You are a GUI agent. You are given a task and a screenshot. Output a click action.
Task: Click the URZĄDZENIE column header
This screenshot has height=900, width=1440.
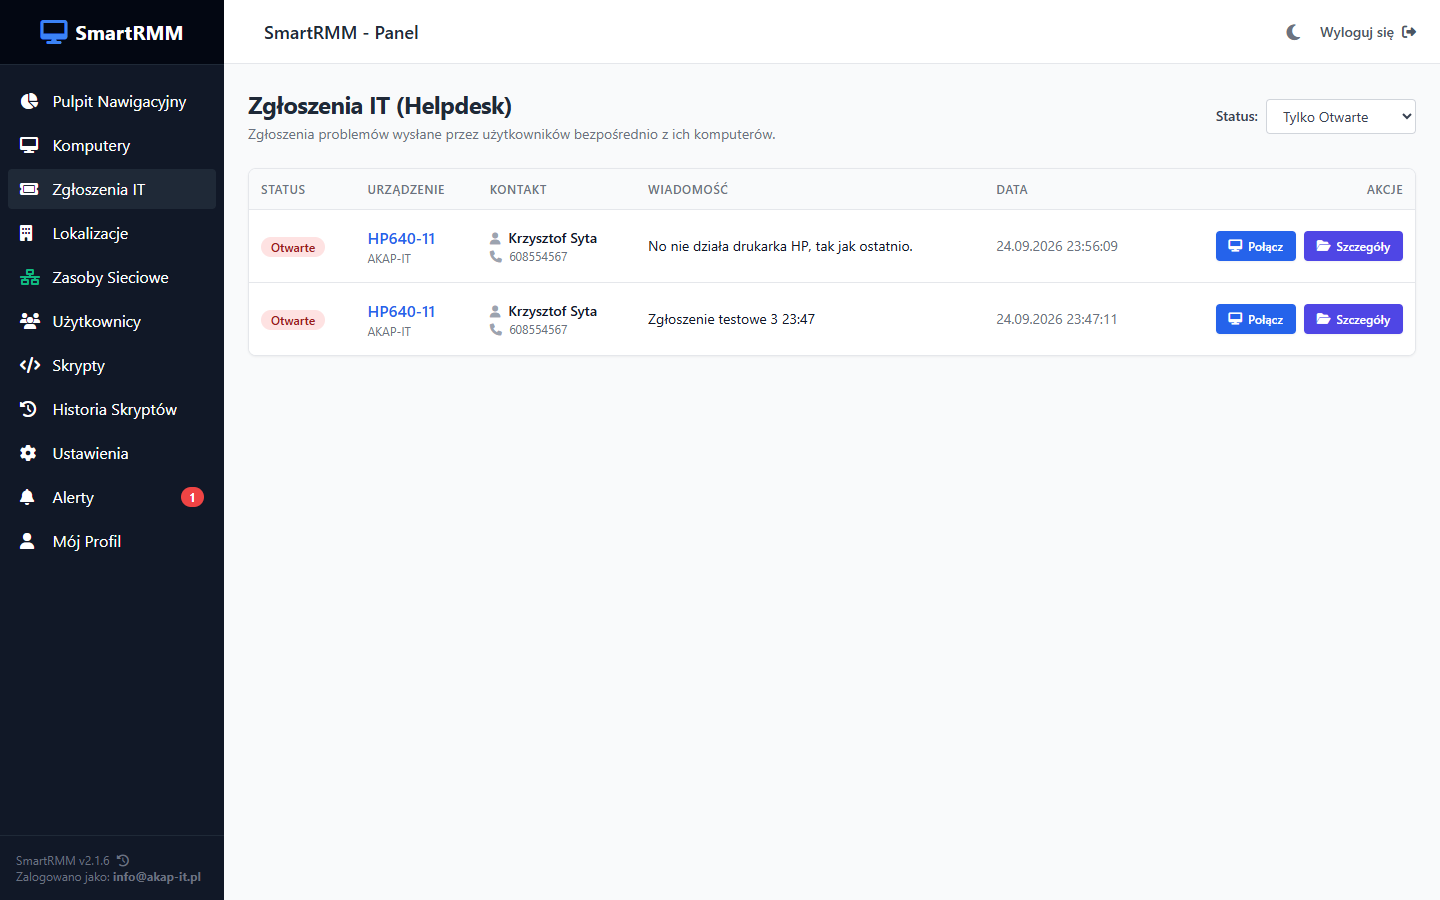click(x=406, y=189)
